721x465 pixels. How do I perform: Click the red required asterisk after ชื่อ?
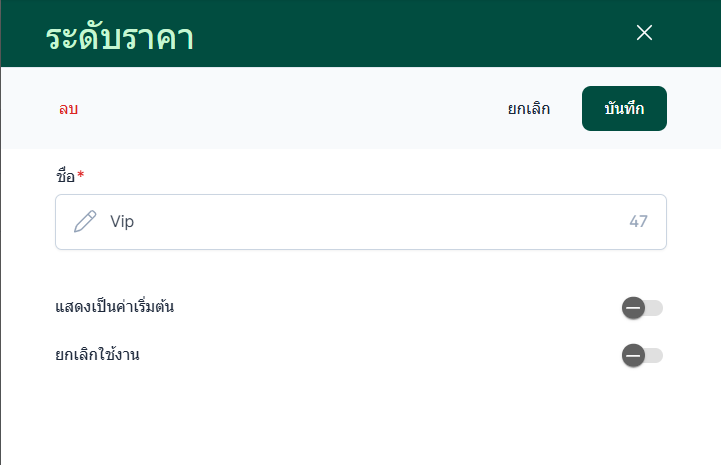[81, 176]
